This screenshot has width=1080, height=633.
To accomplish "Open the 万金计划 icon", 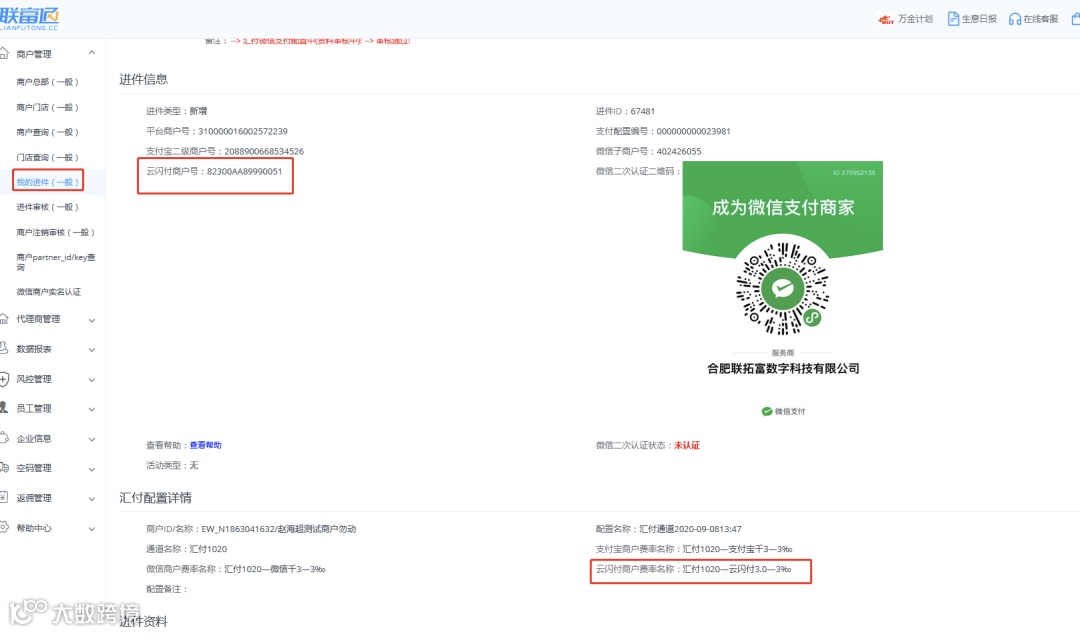I will click(x=886, y=19).
